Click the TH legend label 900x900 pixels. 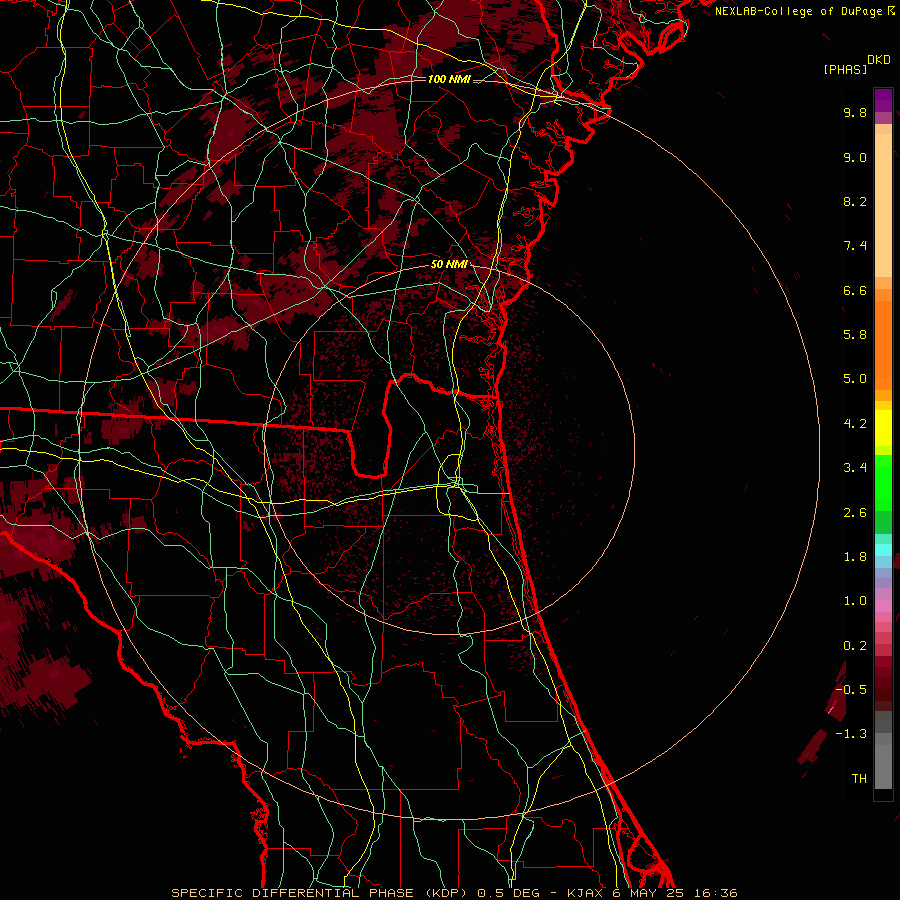point(859,779)
